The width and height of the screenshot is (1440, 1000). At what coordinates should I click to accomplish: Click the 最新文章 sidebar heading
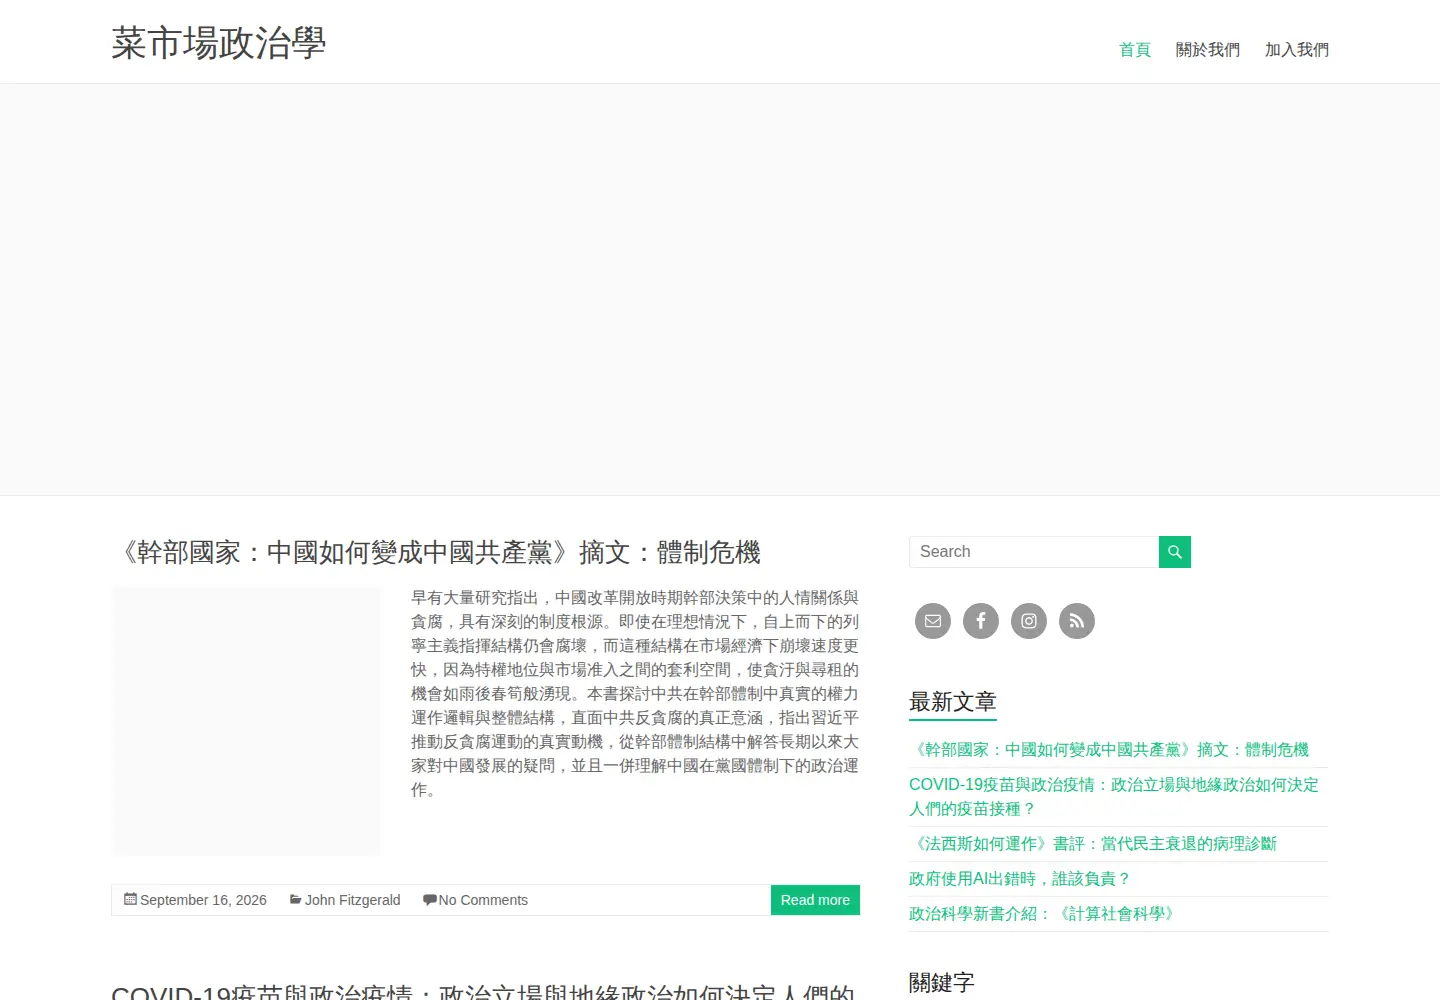(953, 702)
